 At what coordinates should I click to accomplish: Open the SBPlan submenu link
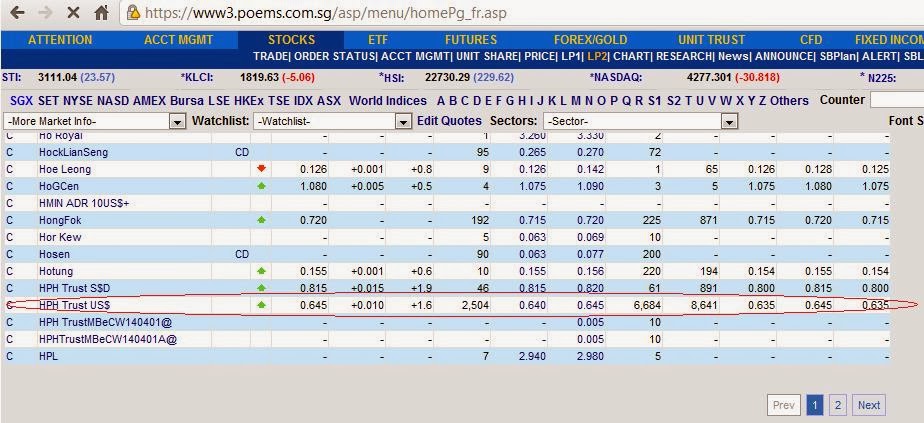pyautogui.click(x=837, y=57)
